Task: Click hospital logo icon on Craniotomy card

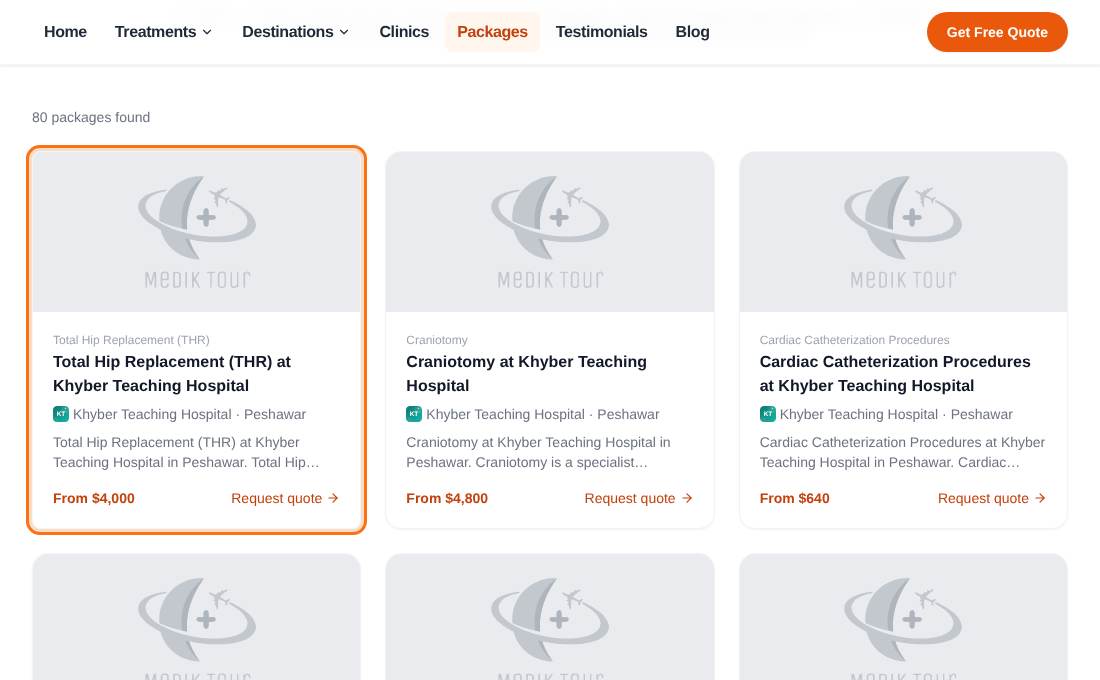Action: coord(414,414)
